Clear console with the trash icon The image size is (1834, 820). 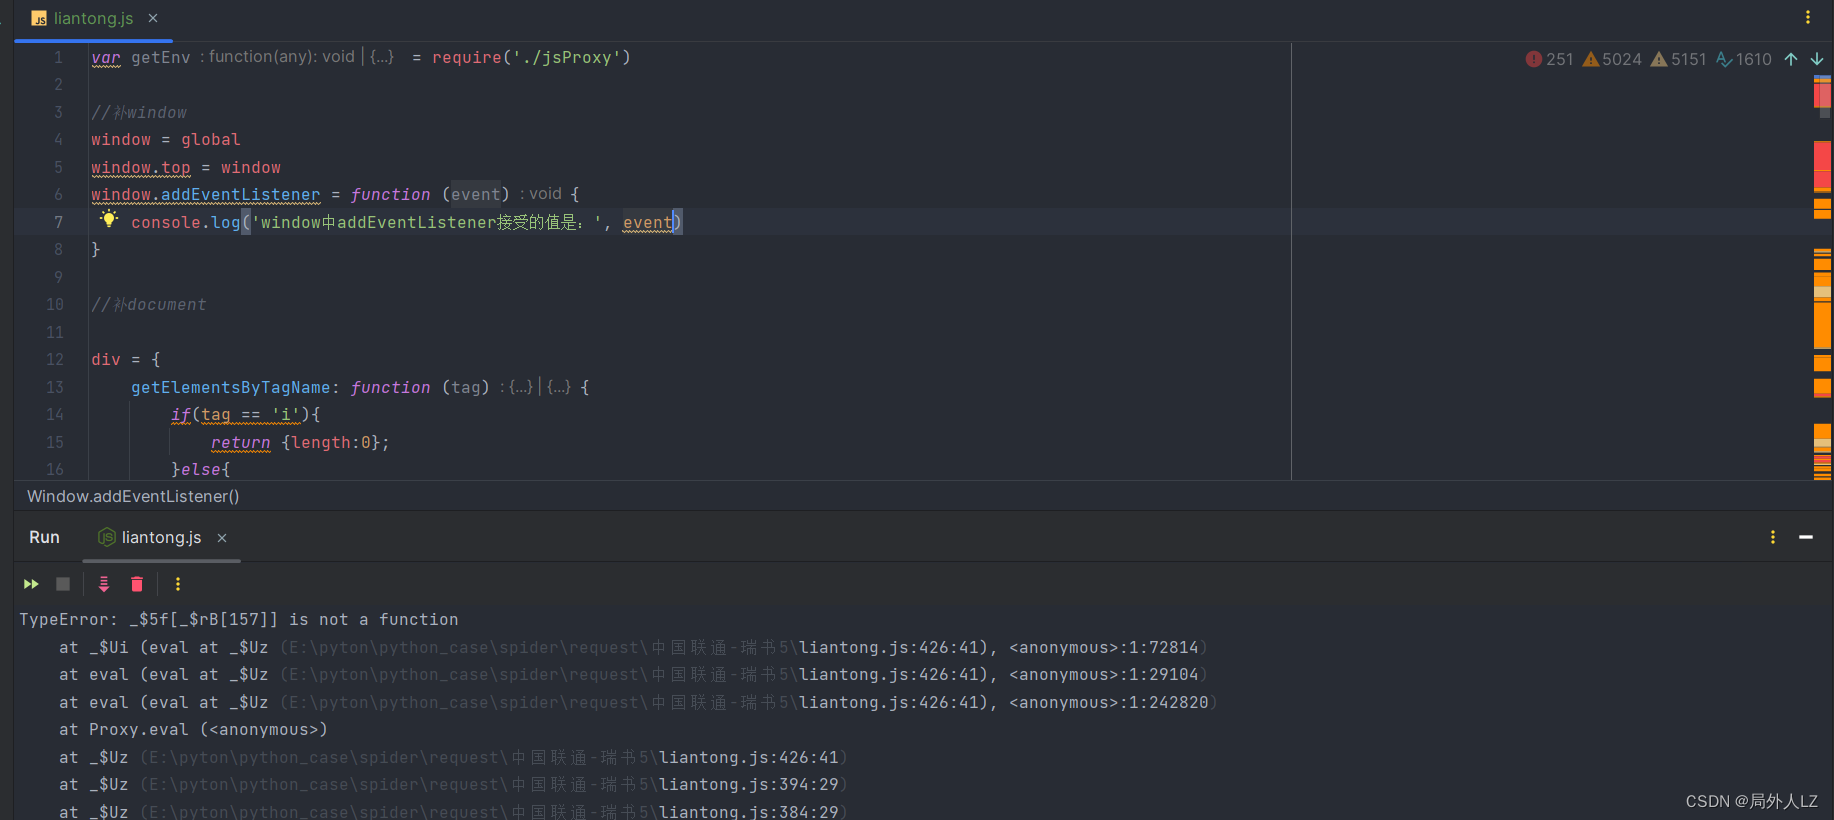(x=137, y=584)
